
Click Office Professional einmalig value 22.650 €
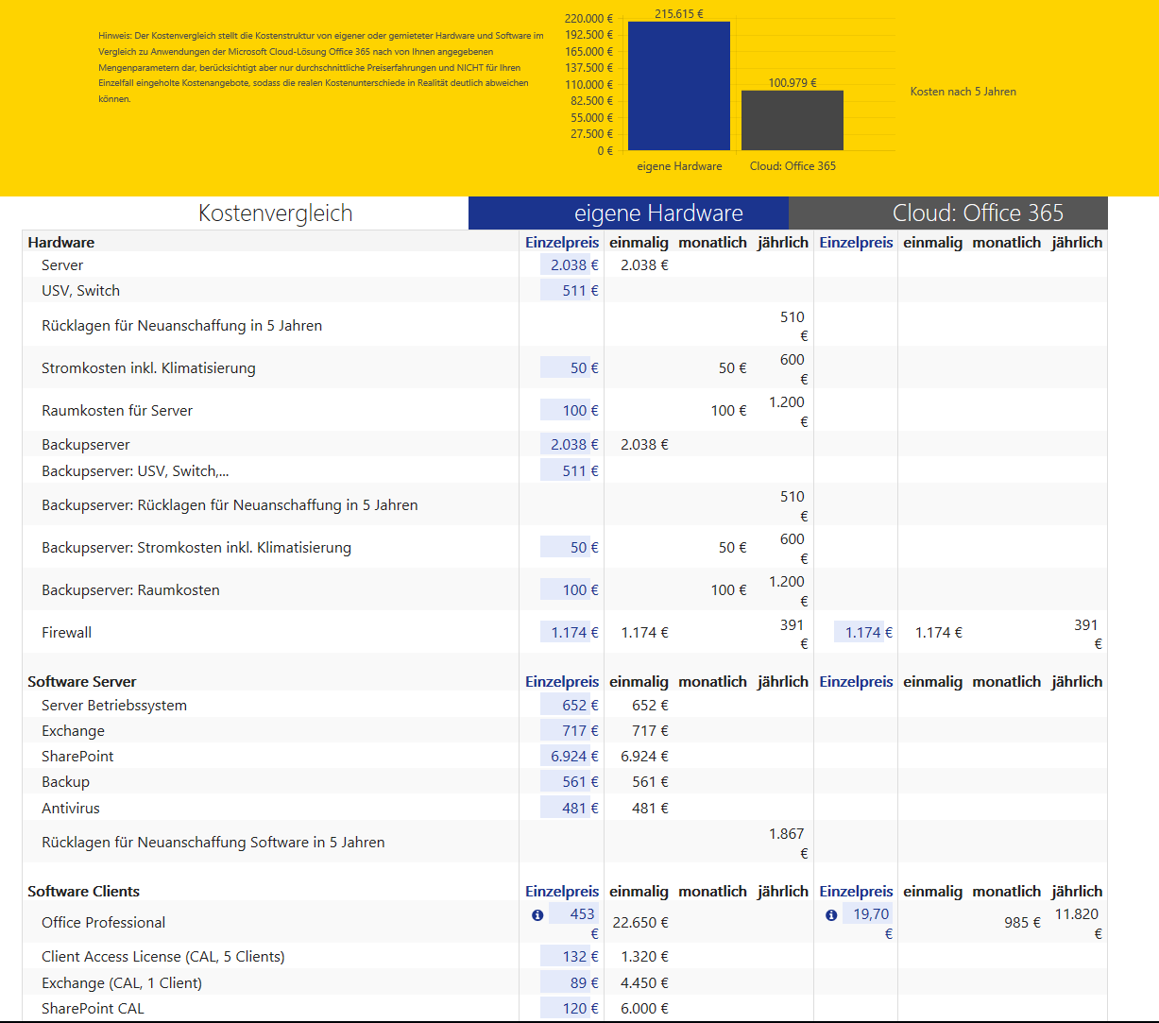coord(640,922)
